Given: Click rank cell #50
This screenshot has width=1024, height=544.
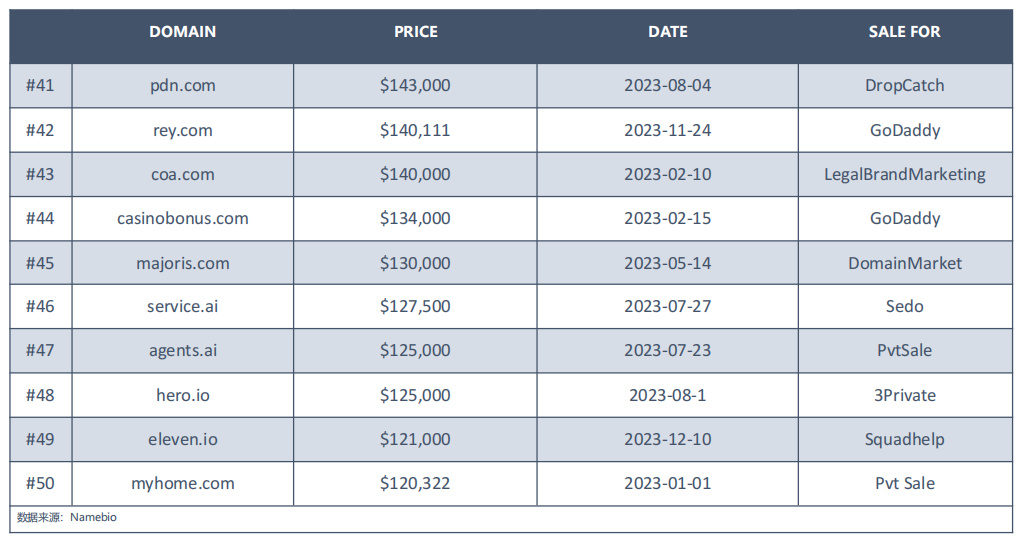Looking at the screenshot, I should pyautogui.click(x=40, y=483).
